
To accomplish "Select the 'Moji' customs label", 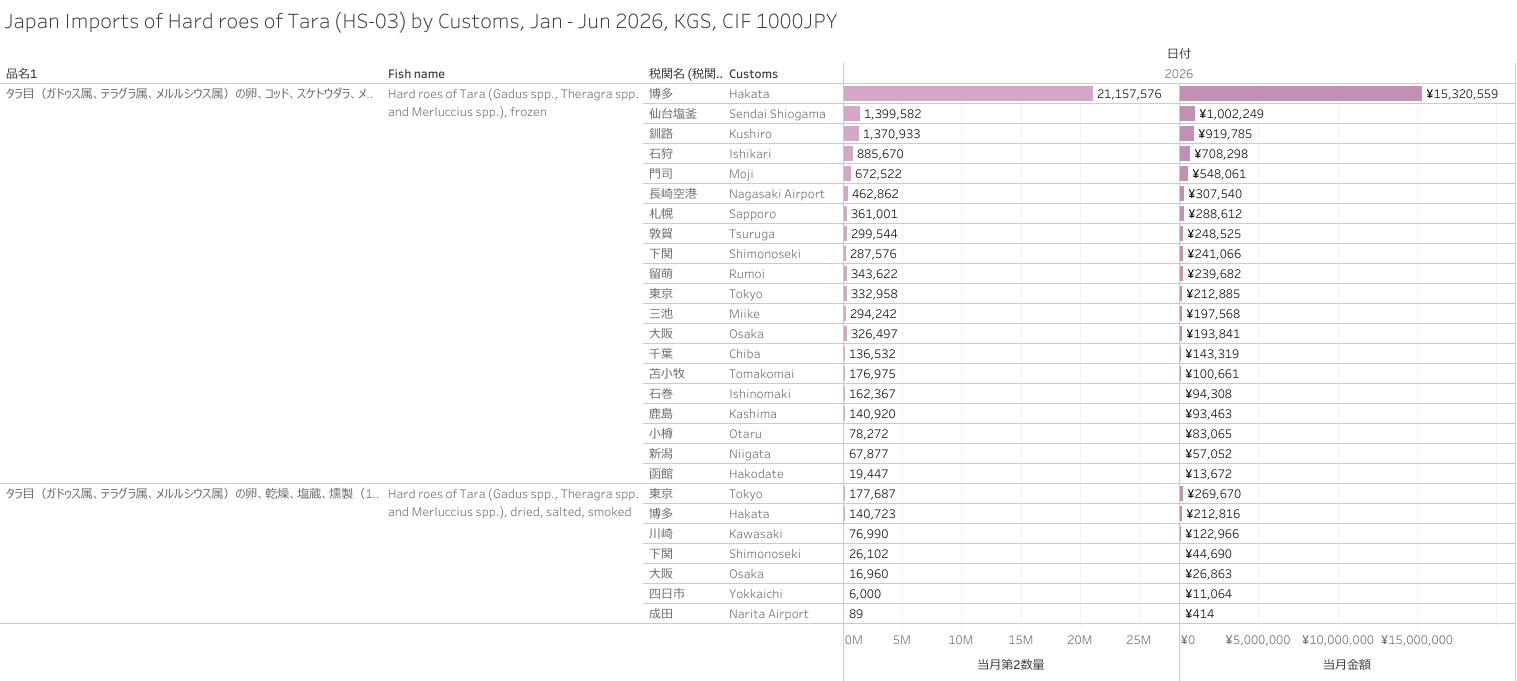I will [743, 173].
